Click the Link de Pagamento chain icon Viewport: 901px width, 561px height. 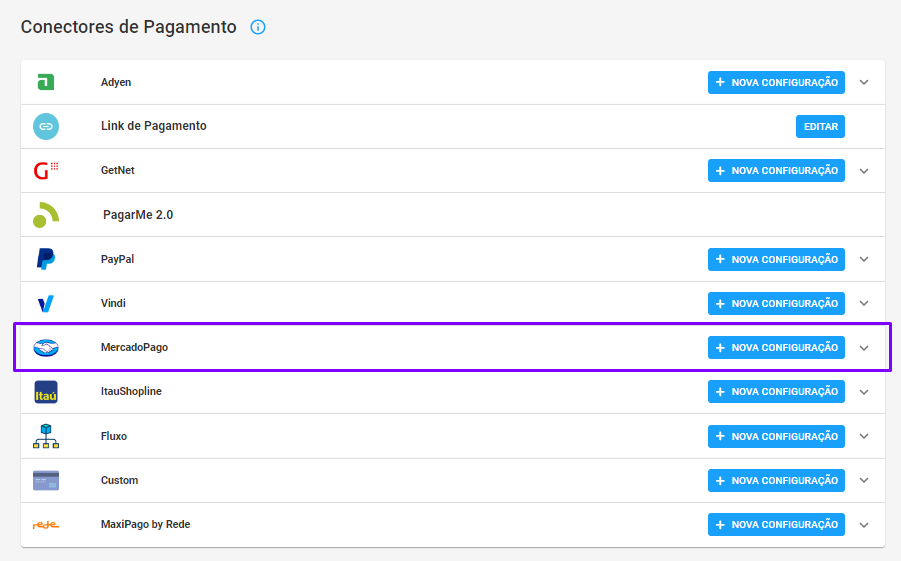click(x=46, y=126)
